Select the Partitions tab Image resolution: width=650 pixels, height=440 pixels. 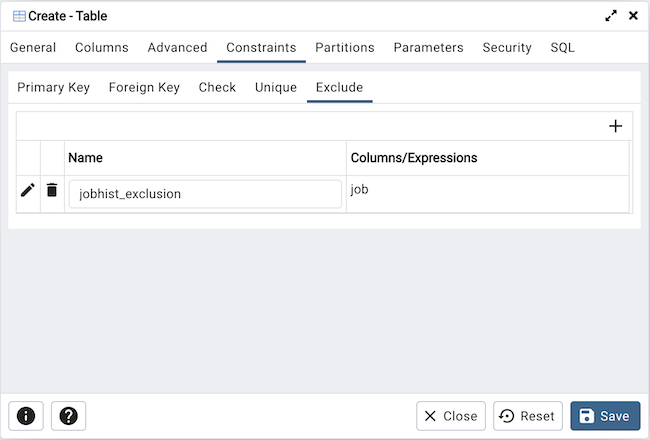(x=345, y=47)
